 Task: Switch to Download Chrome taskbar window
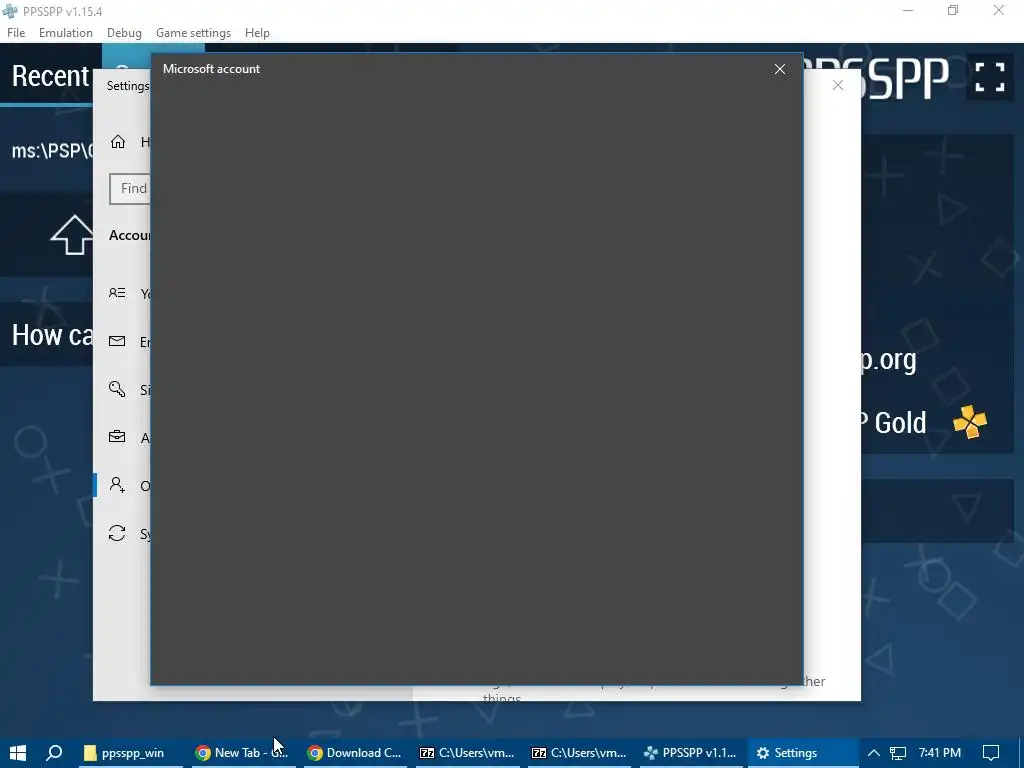(355, 753)
